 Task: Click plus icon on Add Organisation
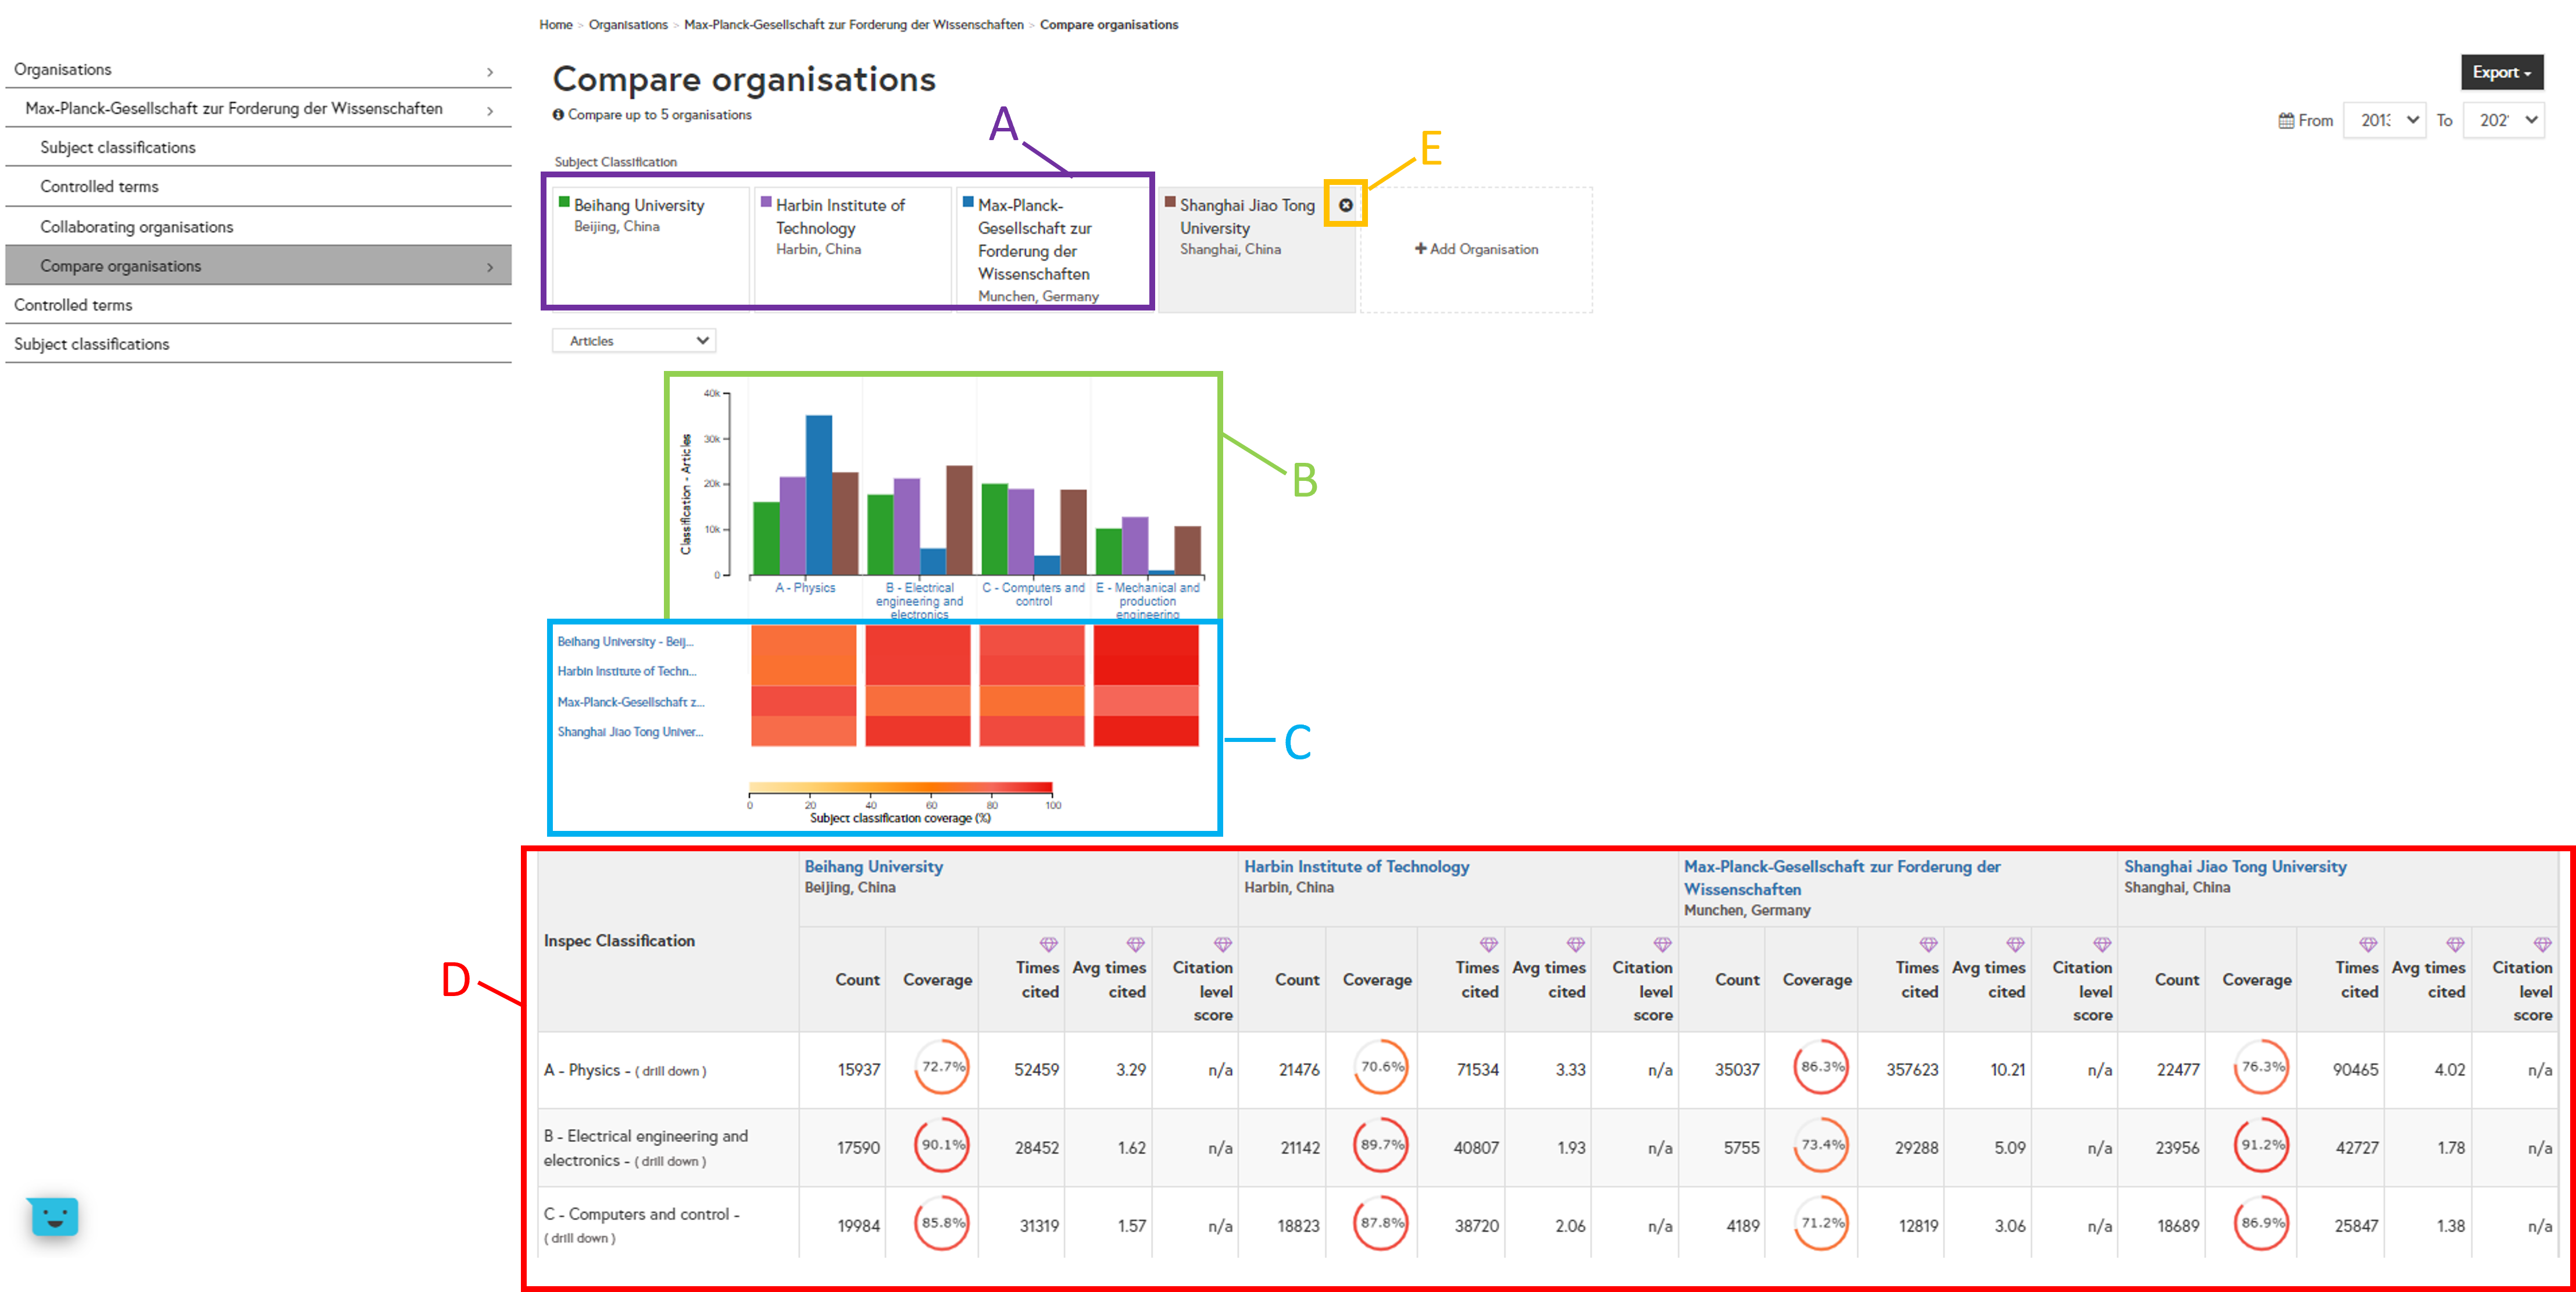pyautogui.click(x=1420, y=248)
